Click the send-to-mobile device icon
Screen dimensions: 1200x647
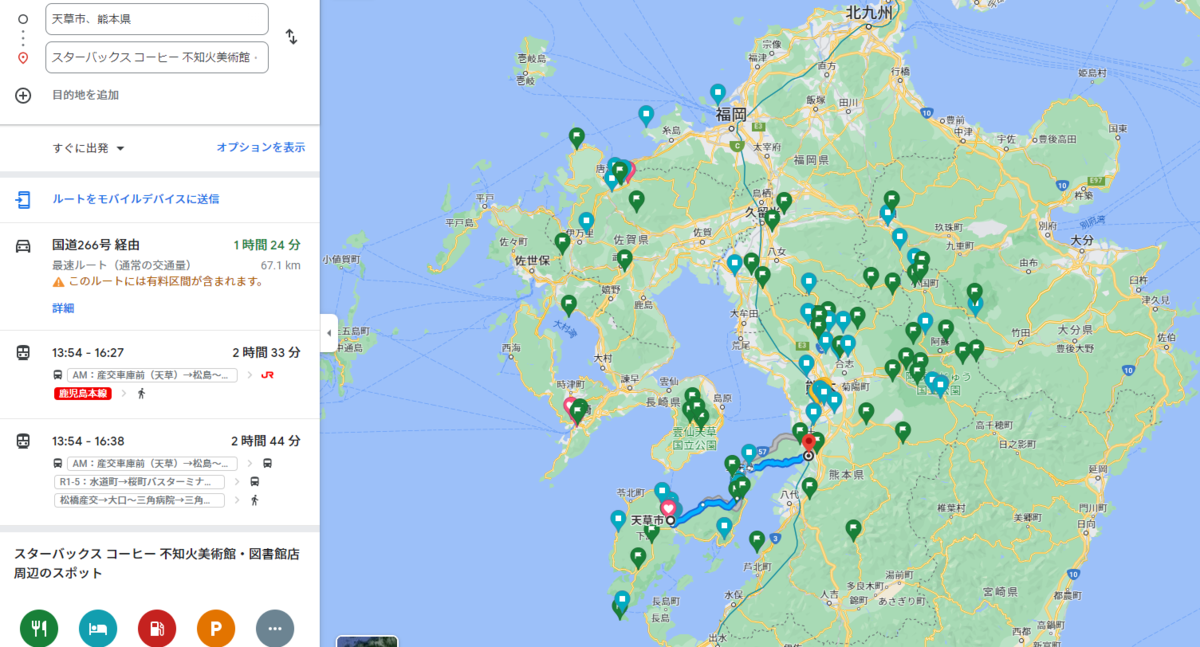click(23, 199)
